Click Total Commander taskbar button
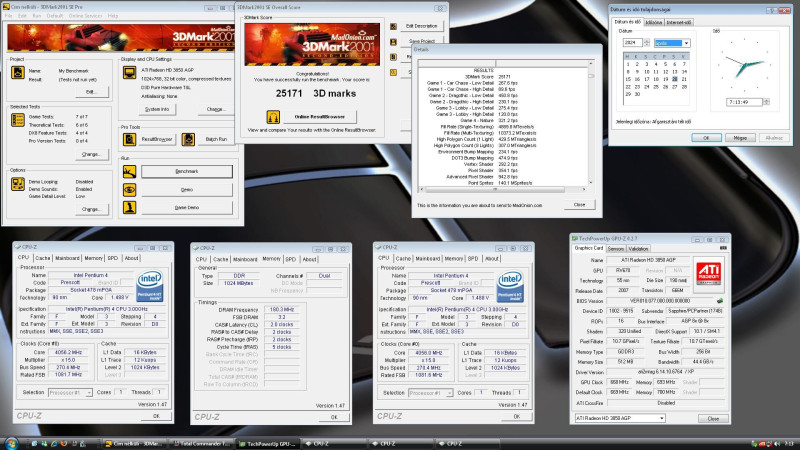Image resolution: width=800 pixels, height=450 pixels. pyautogui.click(x=202, y=444)
